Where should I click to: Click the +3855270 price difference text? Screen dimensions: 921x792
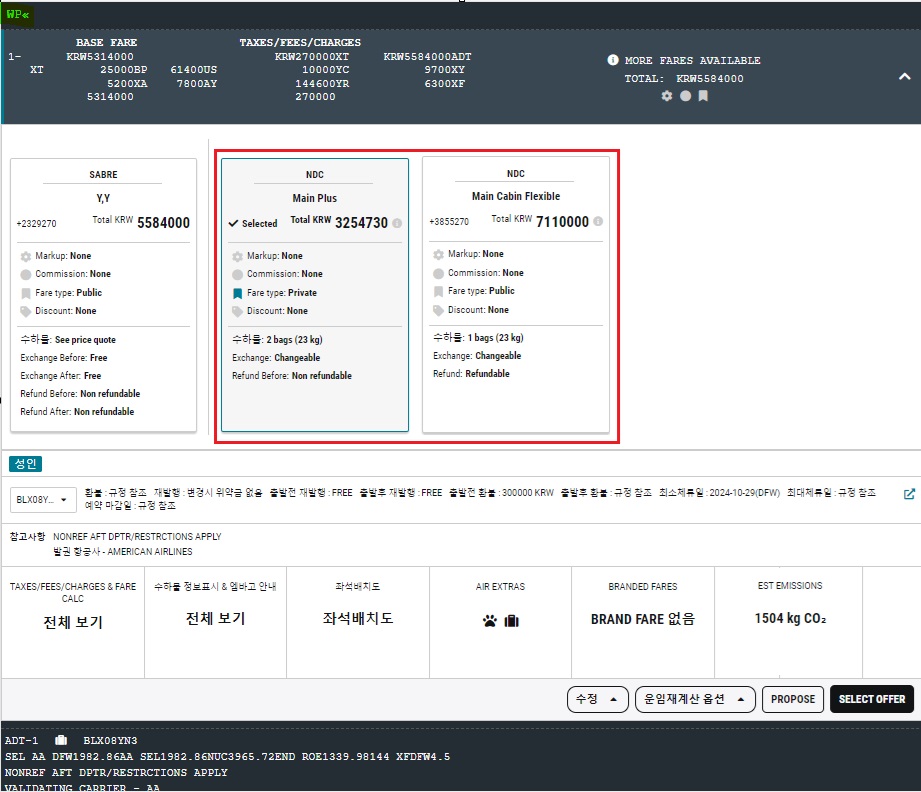coord(449,222)
